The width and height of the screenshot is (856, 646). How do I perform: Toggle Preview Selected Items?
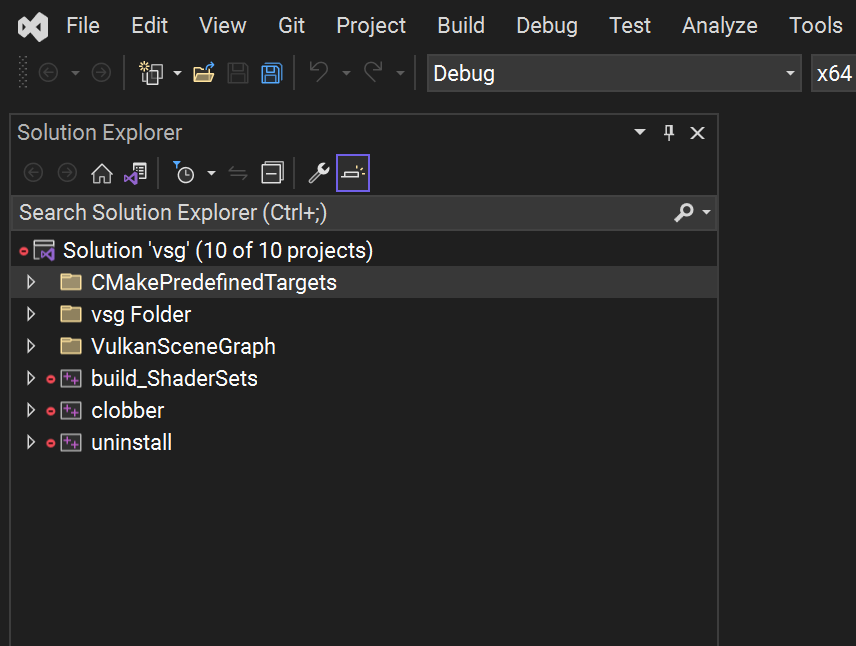[x=352, y=172]
